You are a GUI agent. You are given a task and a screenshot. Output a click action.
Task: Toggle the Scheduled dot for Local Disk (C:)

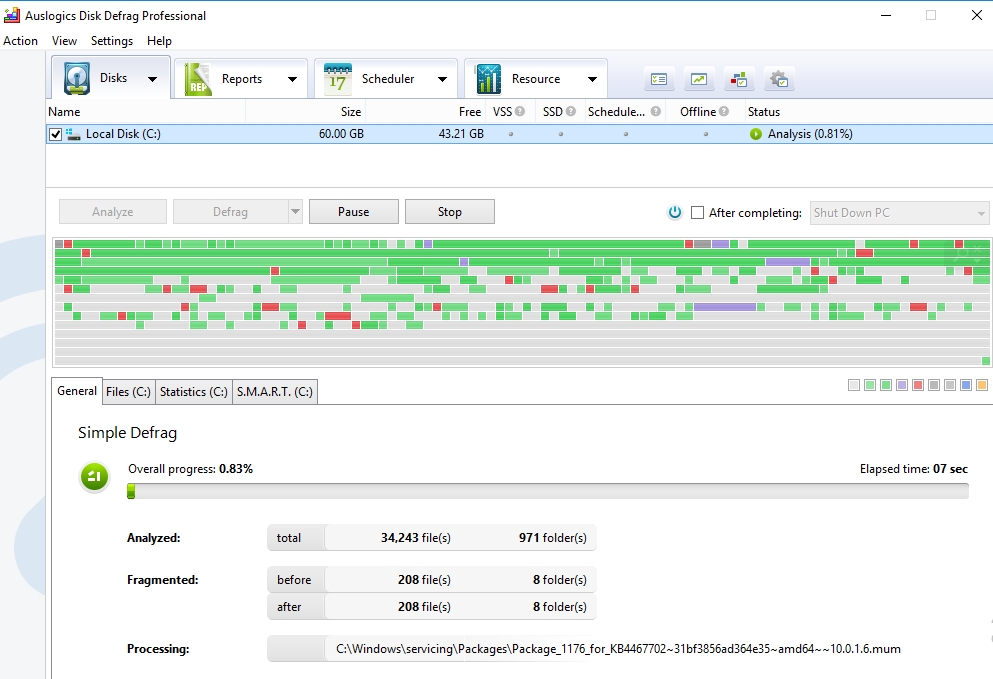[x=626, y=134]
